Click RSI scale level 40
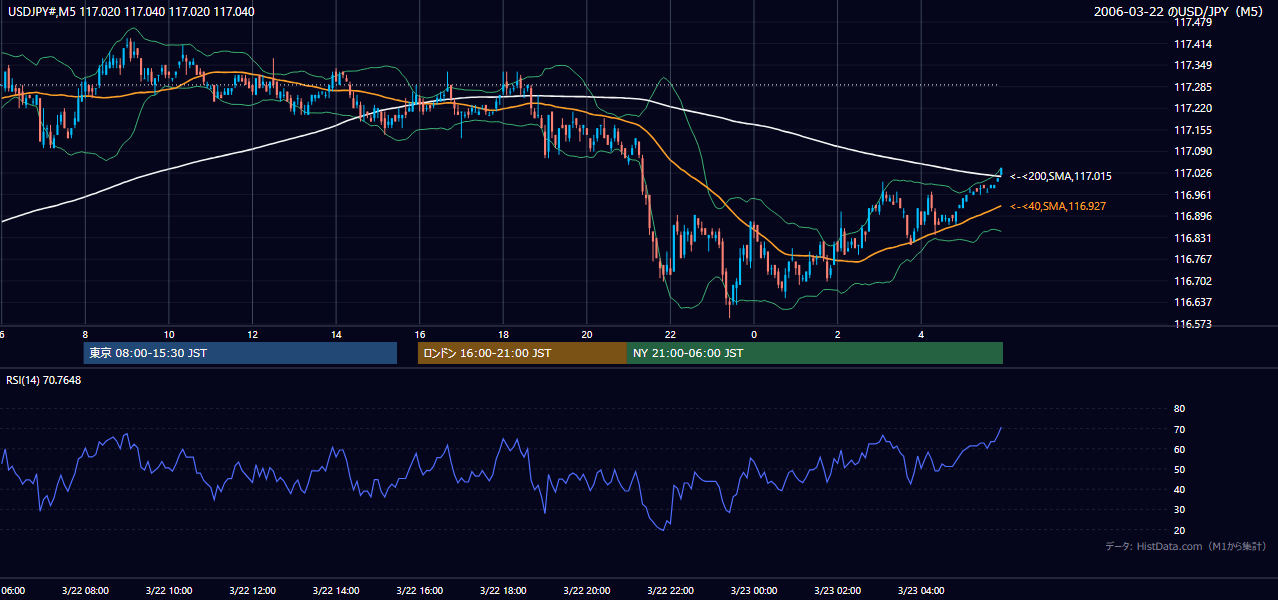The height and width of the screenshot is (600, 1278). 1179,489
